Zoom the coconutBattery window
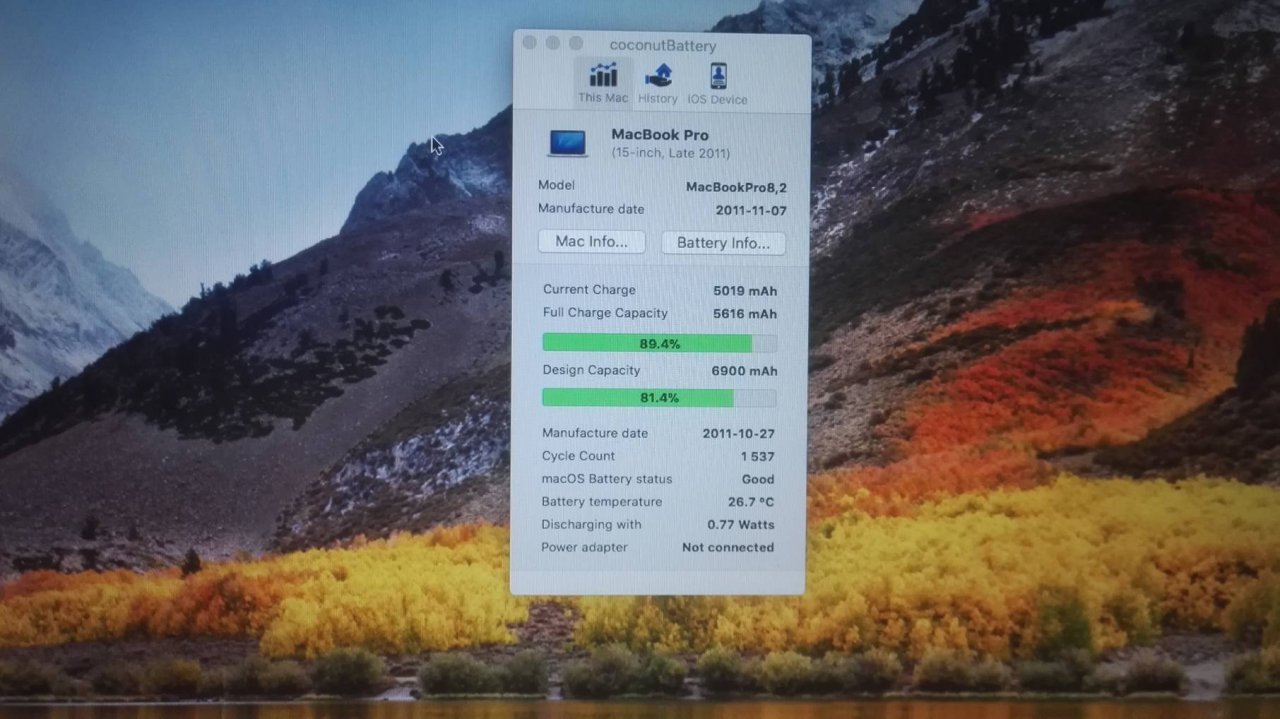The height and width of the screenshot is (719, 1280). tap(576, 43)
